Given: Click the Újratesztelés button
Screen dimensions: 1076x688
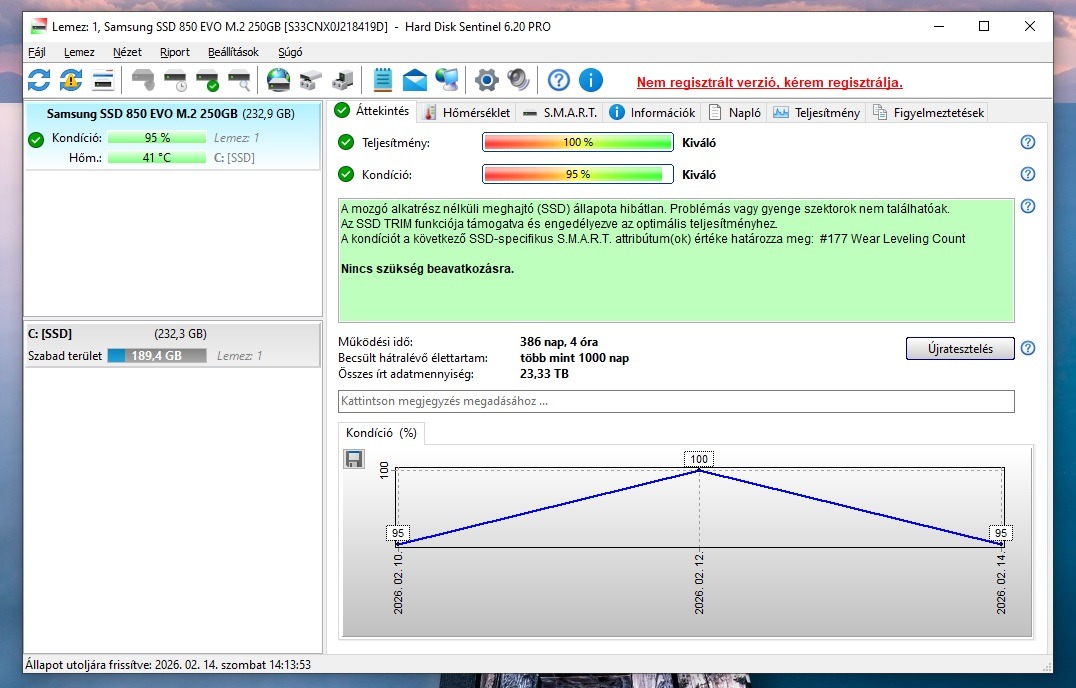Looking at the screenshot, I should [x=960, y=348].
